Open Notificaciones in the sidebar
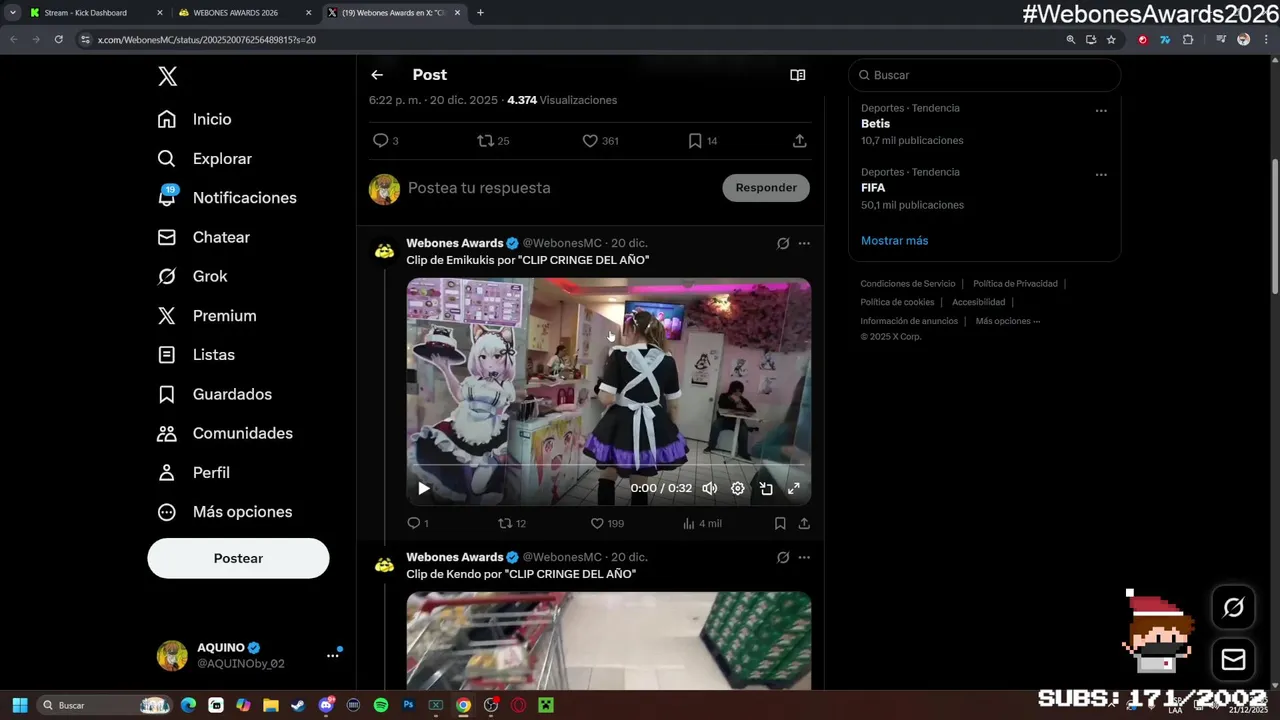Viewport: 1280px width, 720px height. [227, 198]
